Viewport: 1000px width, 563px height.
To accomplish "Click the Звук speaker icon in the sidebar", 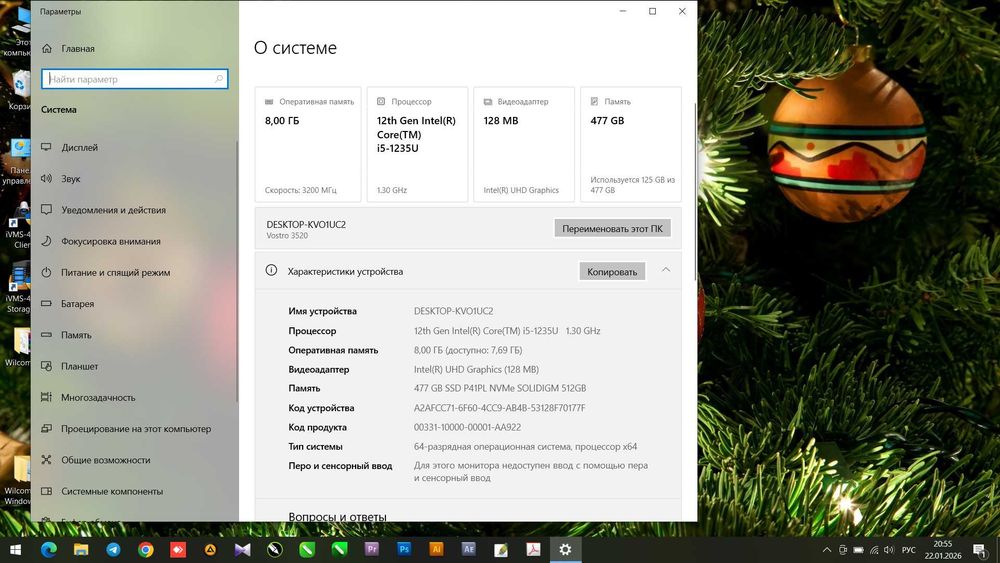I will click(x=46, y=179).
